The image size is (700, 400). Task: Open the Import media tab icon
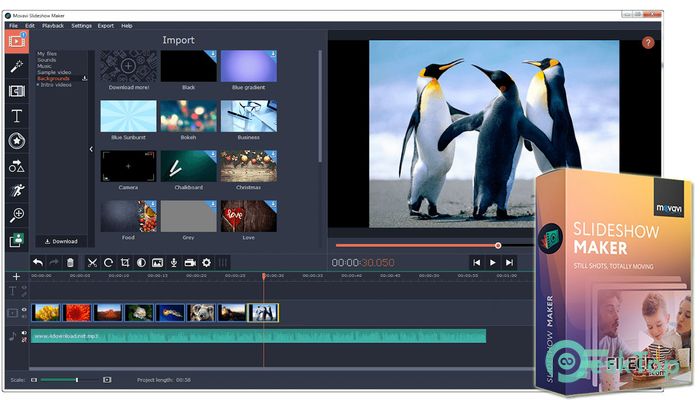17,42
